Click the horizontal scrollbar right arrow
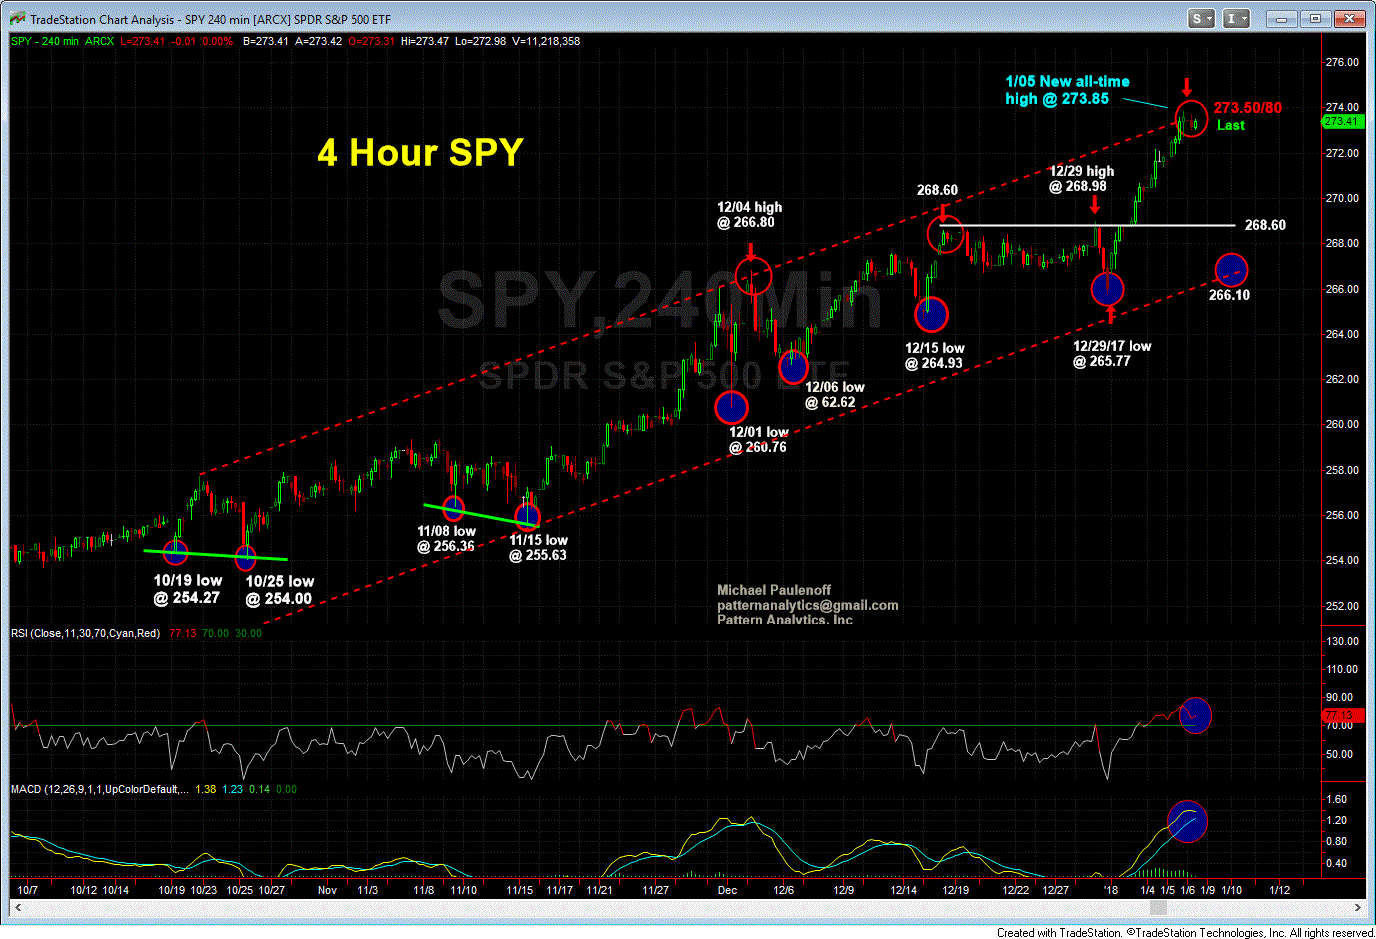Image resolution: width=1376 pixels, height=939 pixels. coord(1357,908)
